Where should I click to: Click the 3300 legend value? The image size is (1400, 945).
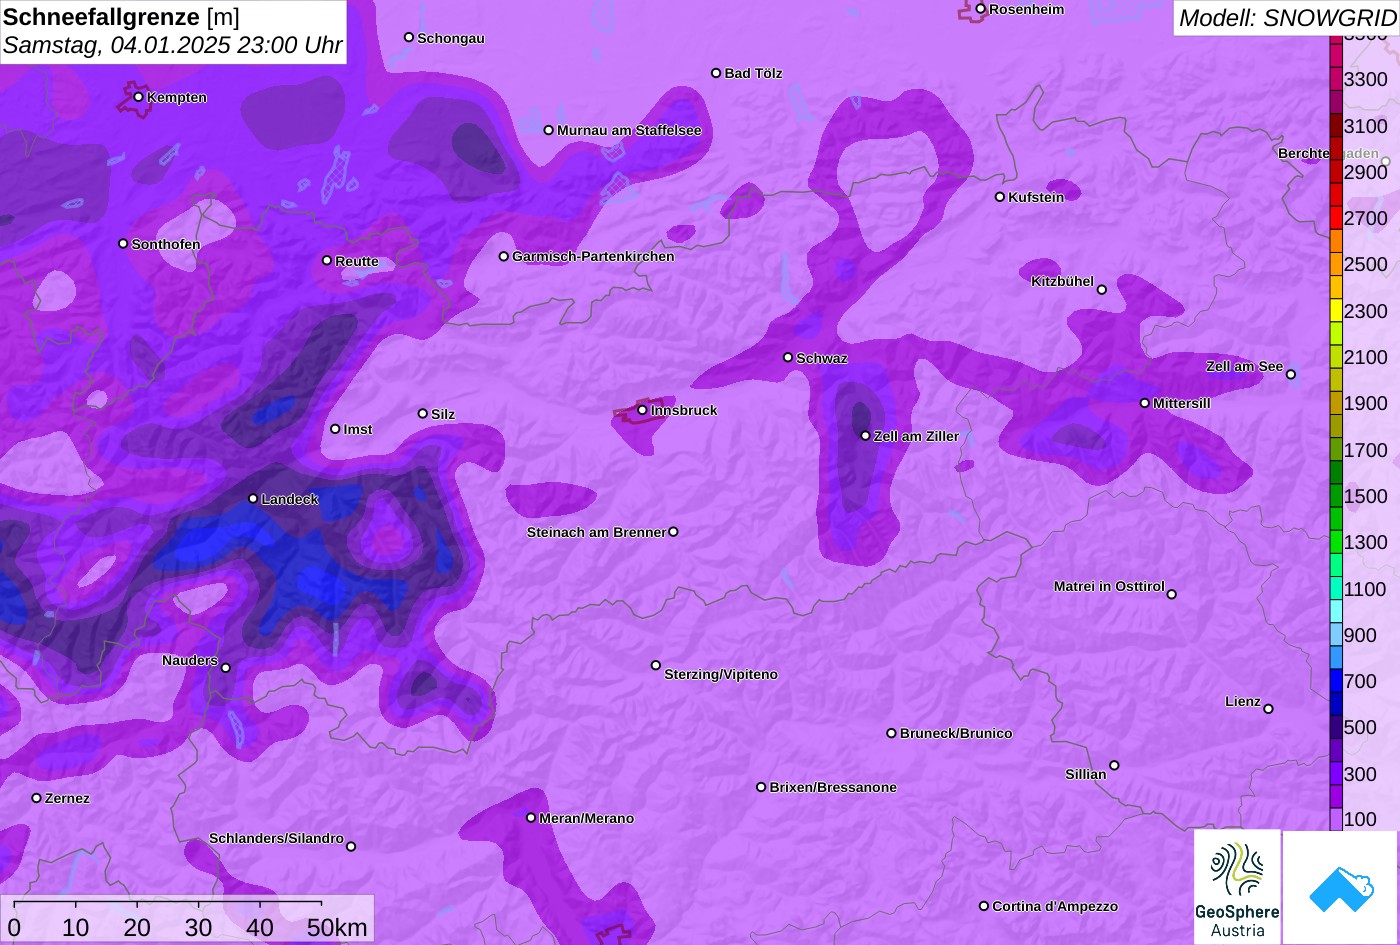point(1366,80)
